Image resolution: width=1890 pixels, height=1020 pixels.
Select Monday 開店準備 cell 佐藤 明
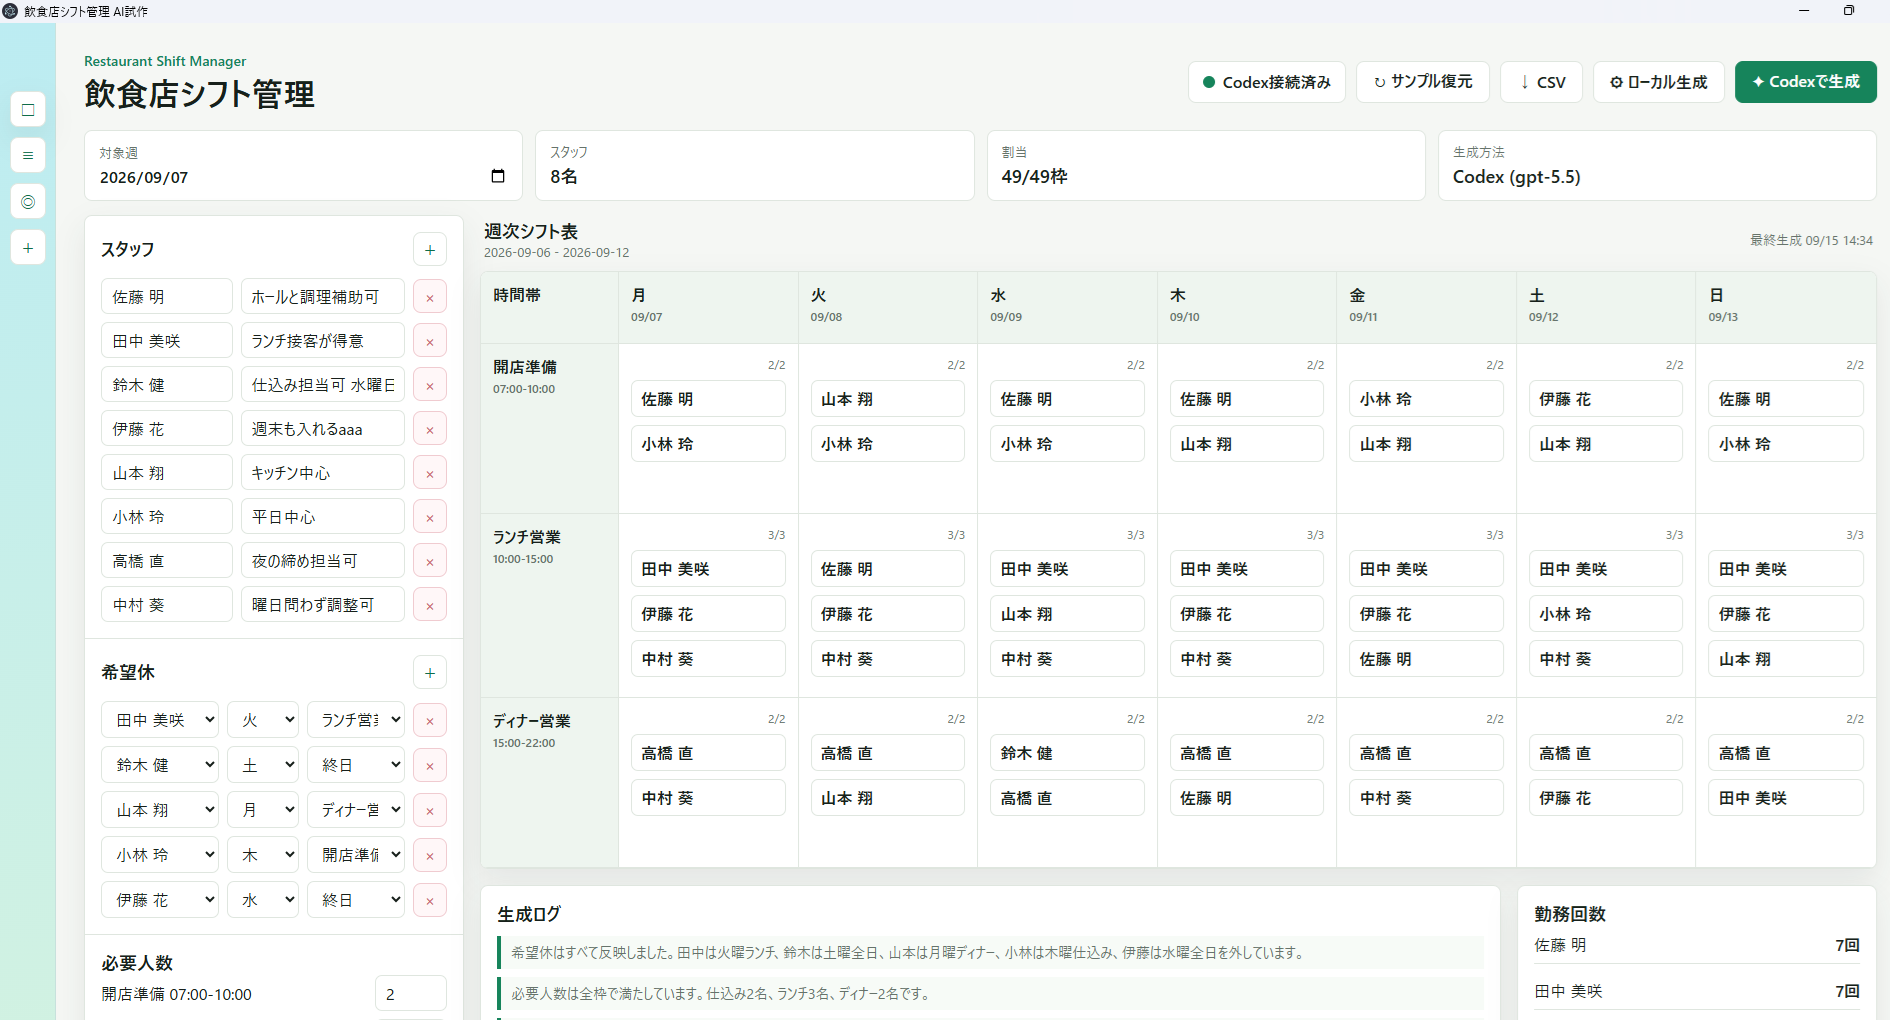click(708, 399)
